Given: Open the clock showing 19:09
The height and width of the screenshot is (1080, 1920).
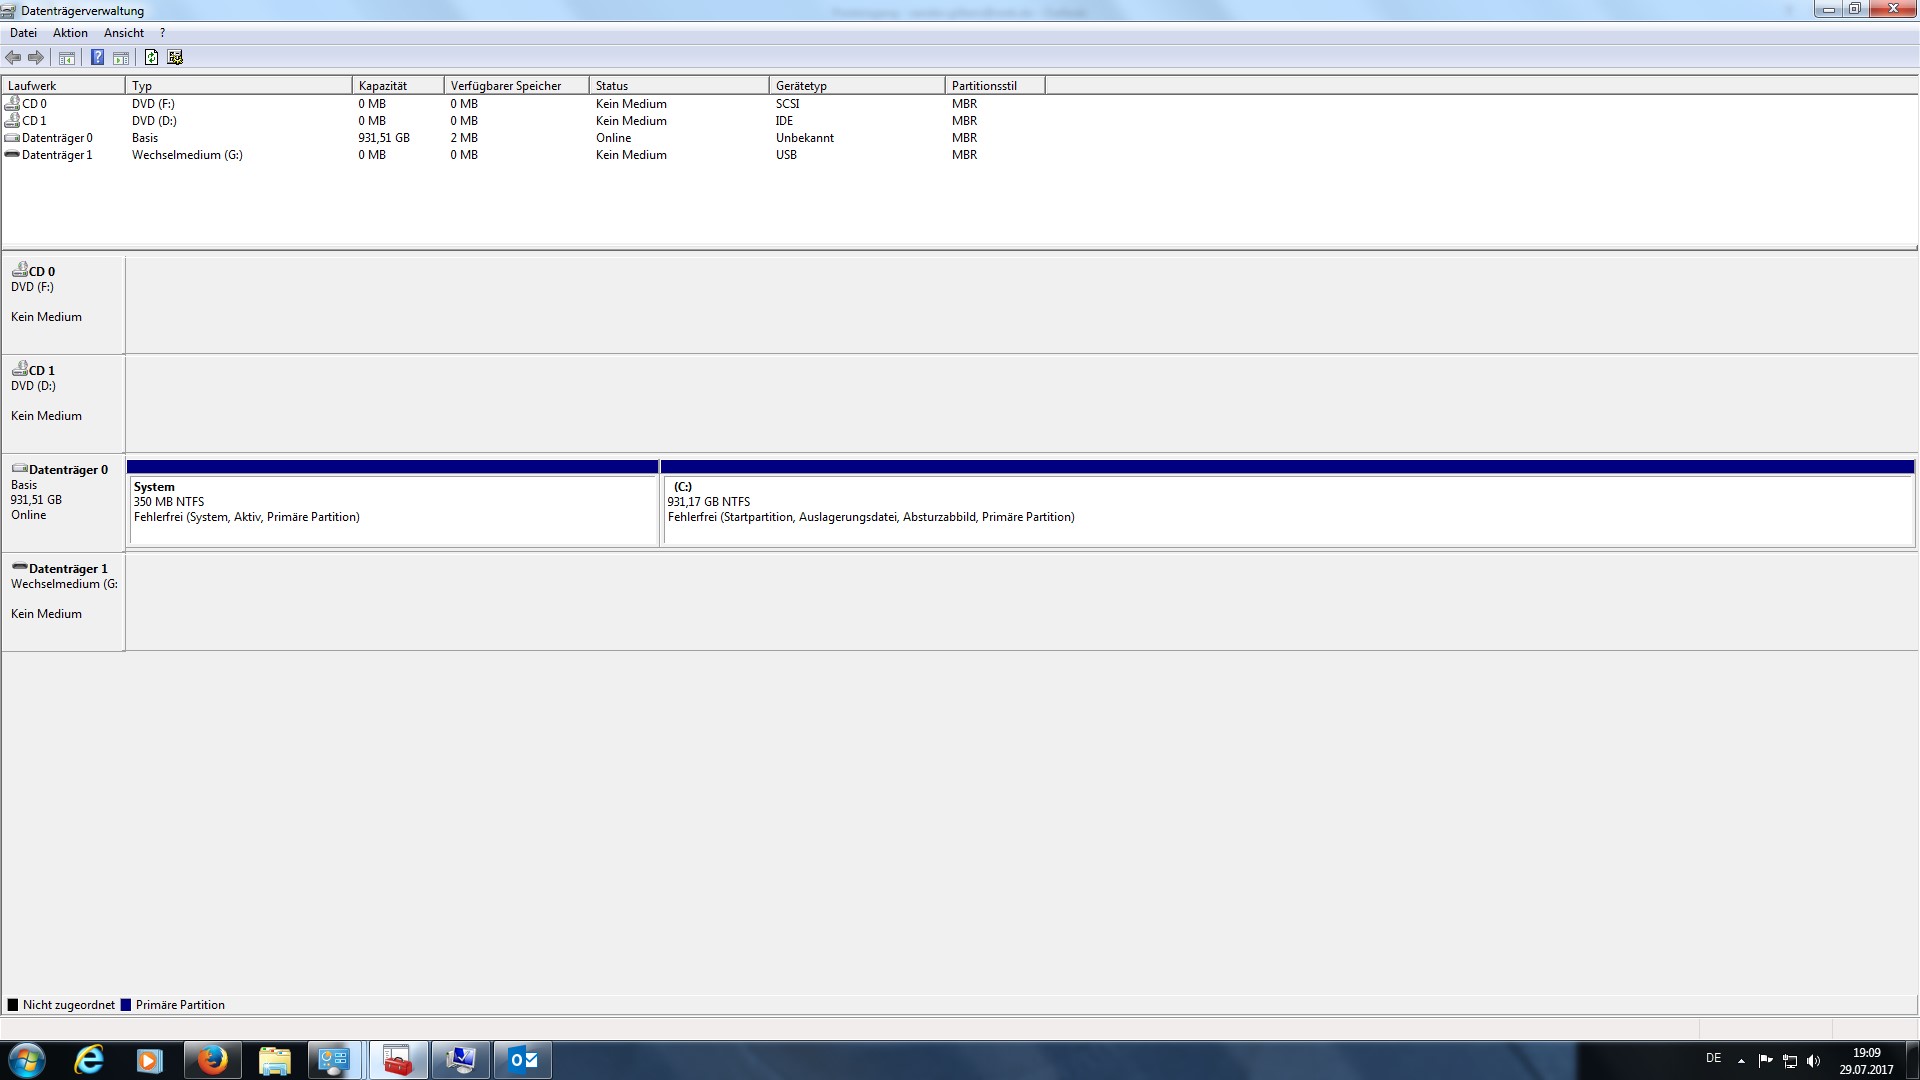Looking at the screenshot, I should [x=1866, y=1061].
